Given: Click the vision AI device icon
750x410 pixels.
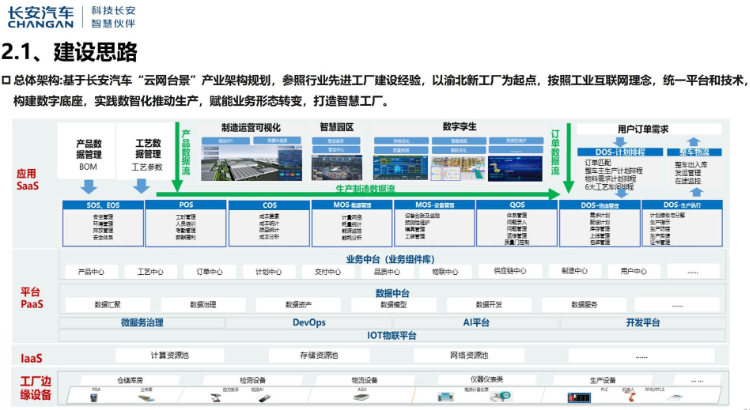Looking at the screenshot, I should [x=263, y=398].
